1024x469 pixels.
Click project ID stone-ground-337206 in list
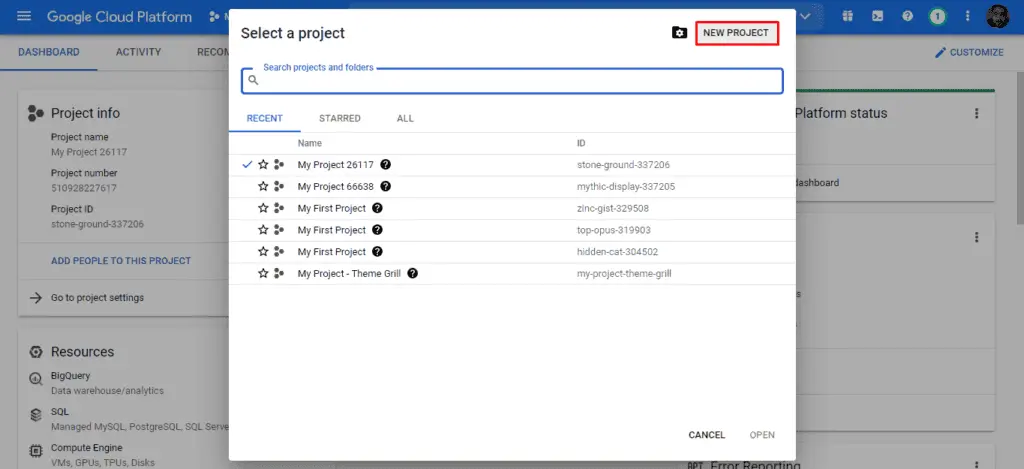(x=623, y=165)
